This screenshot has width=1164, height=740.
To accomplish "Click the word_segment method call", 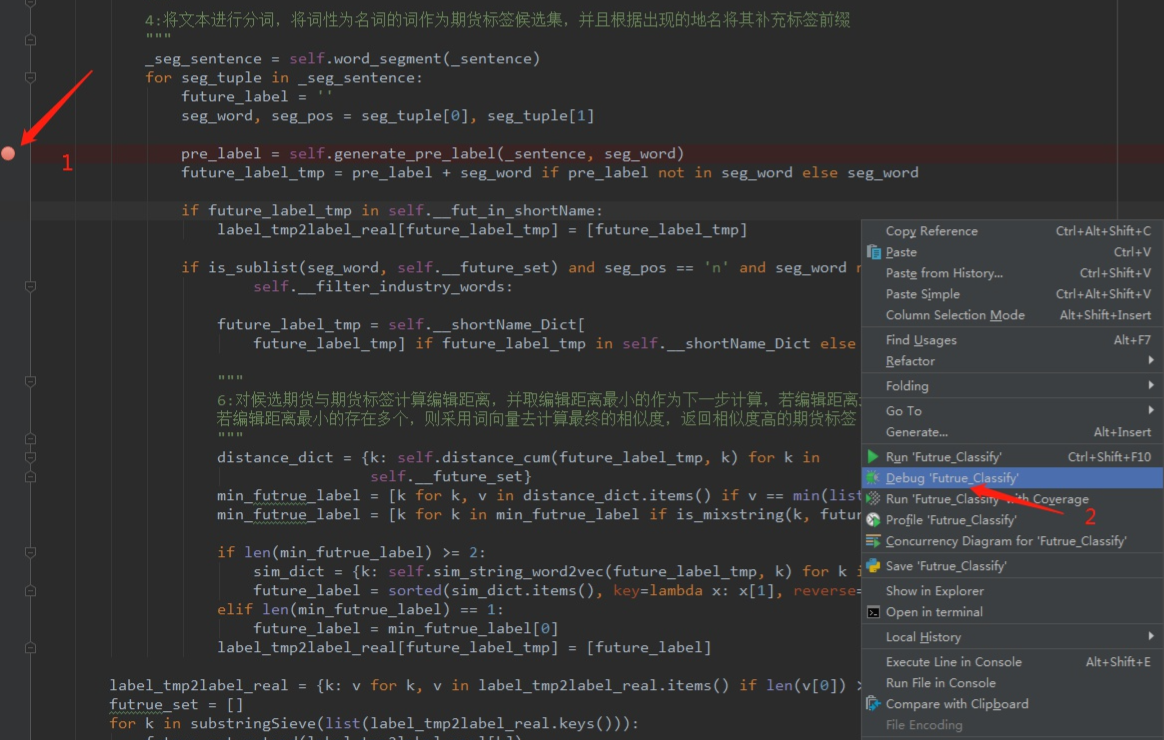I will tap(388, 59).
